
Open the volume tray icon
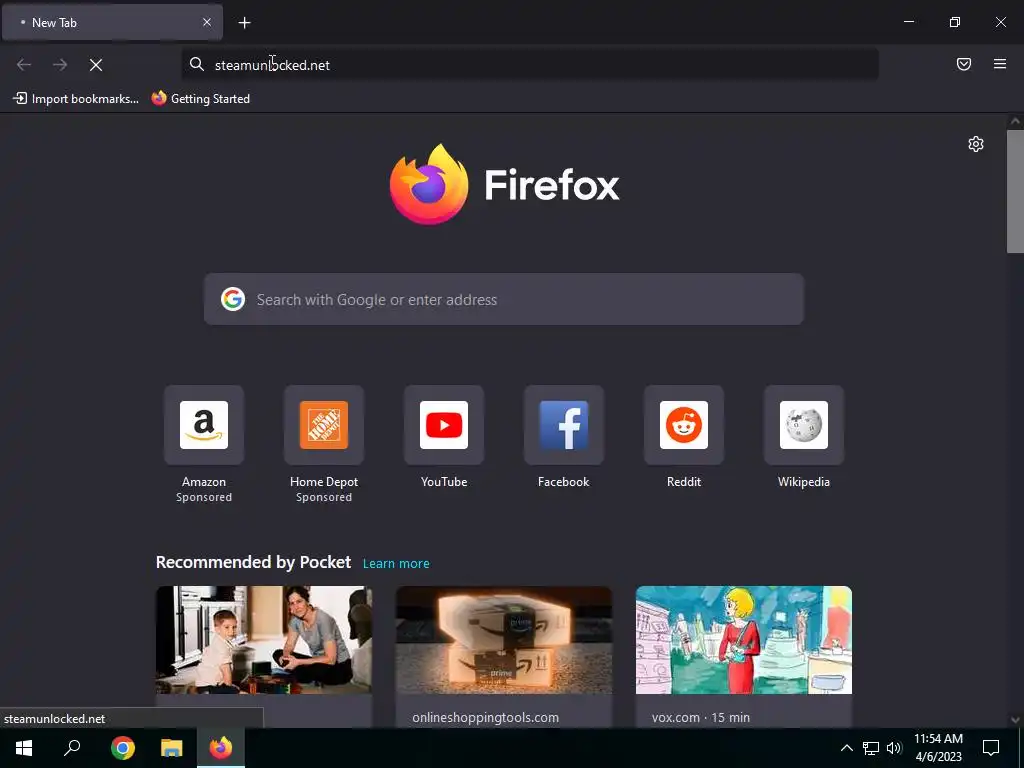tap(894, 748)
